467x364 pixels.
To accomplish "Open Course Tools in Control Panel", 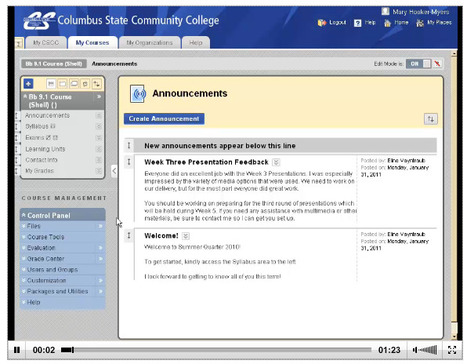I will (46, 237).
